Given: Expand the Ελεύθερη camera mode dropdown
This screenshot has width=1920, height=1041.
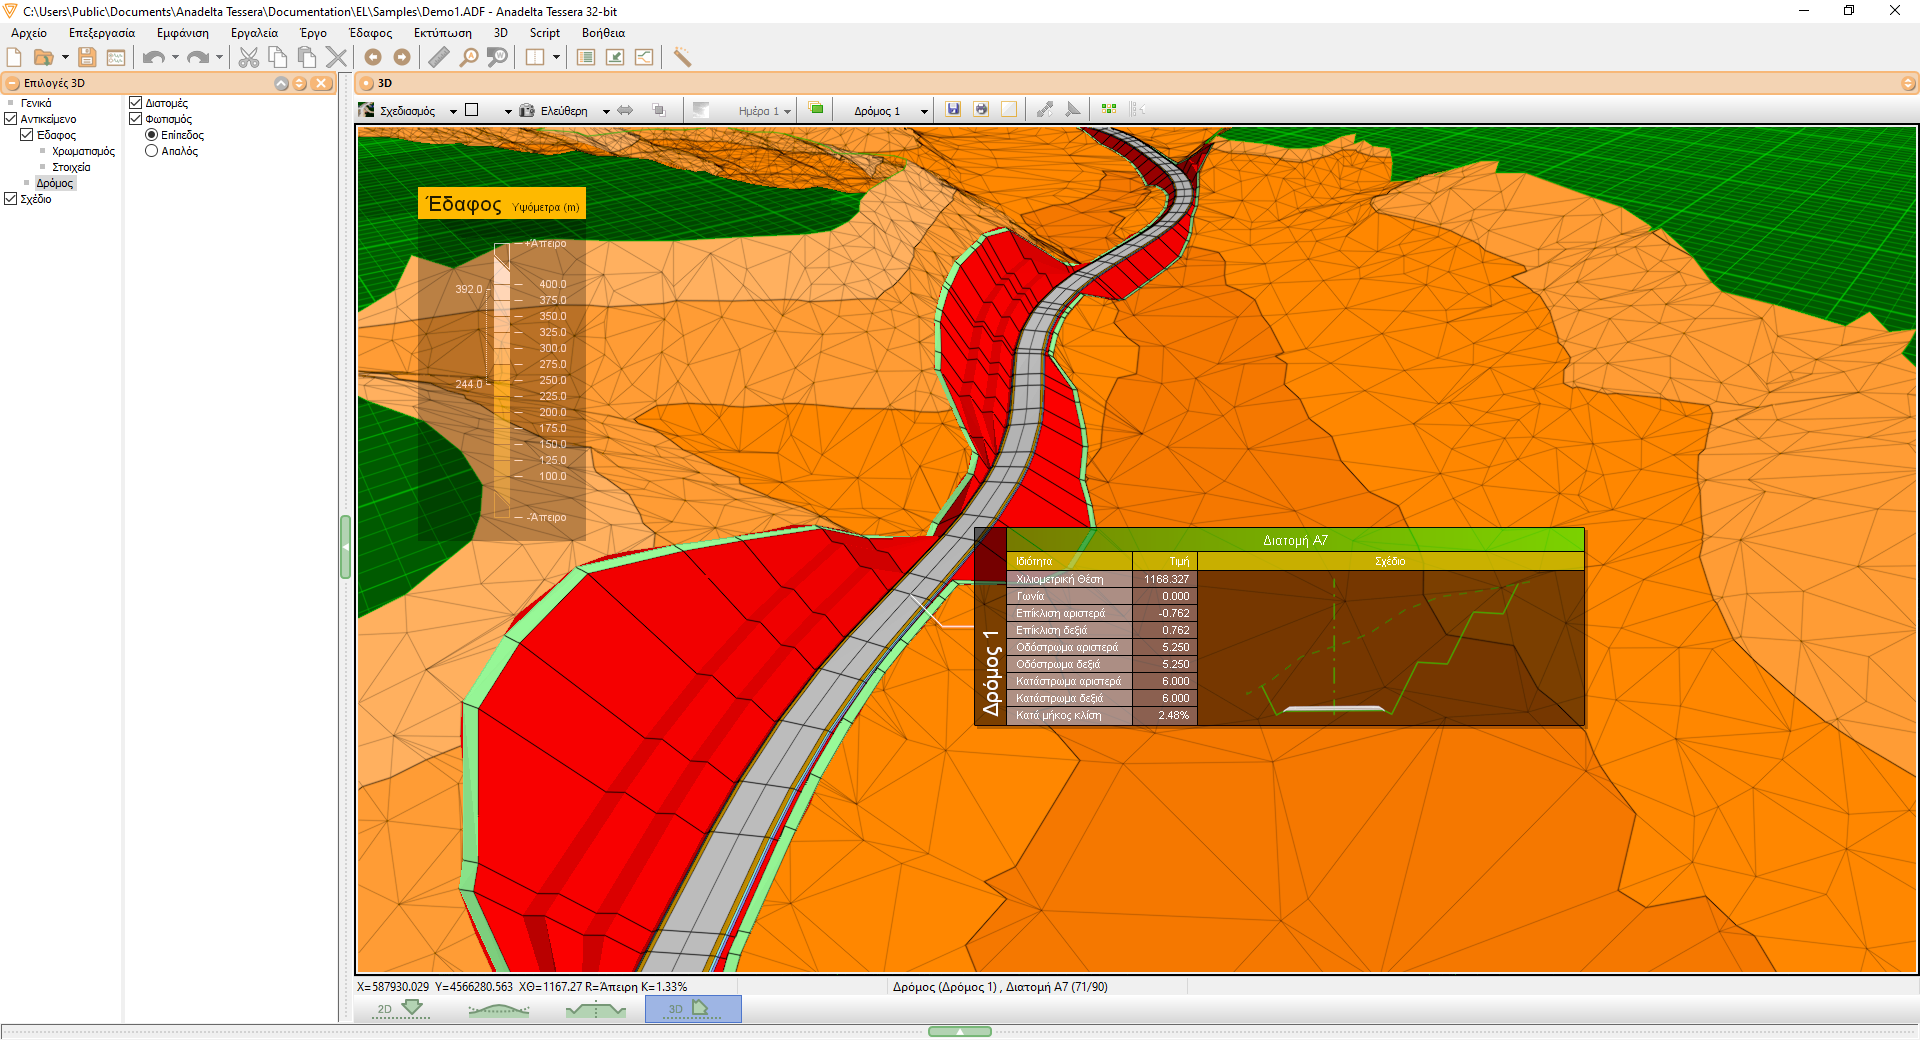Looking at the screenshot, I should pos(606,111).
